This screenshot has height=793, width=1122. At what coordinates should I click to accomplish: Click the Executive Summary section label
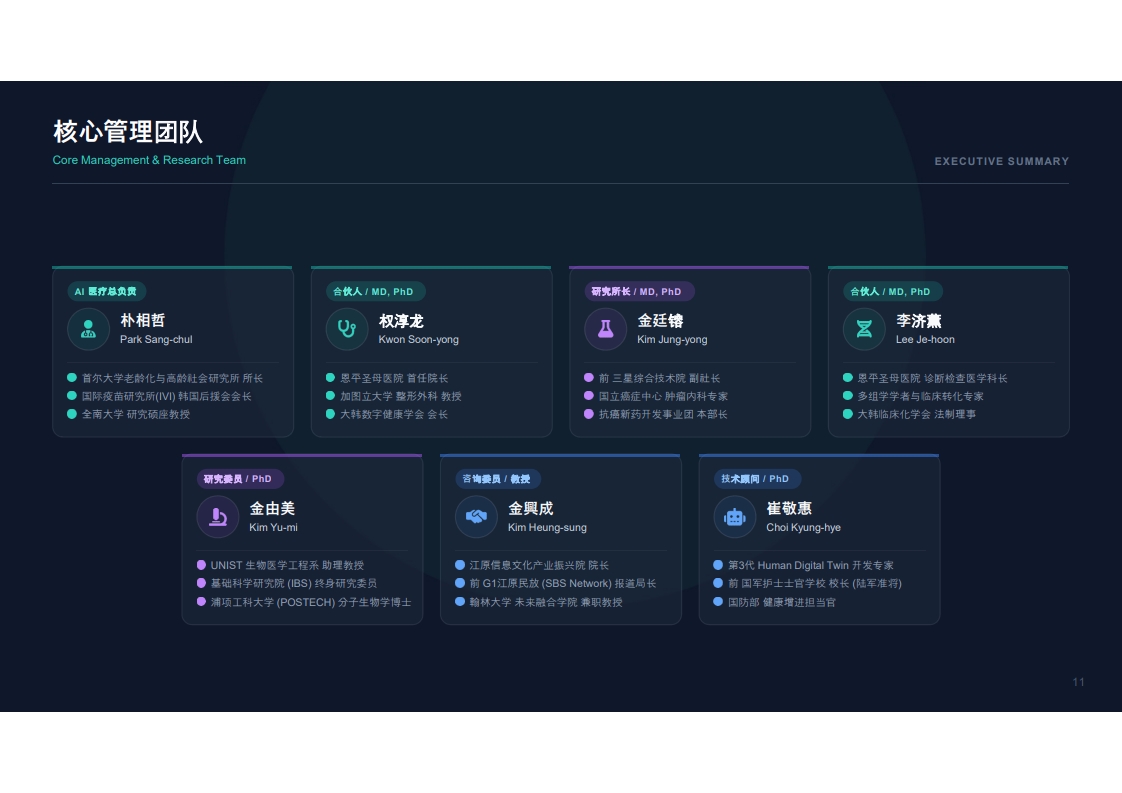pyautogui.click(x=1002, y=162)
